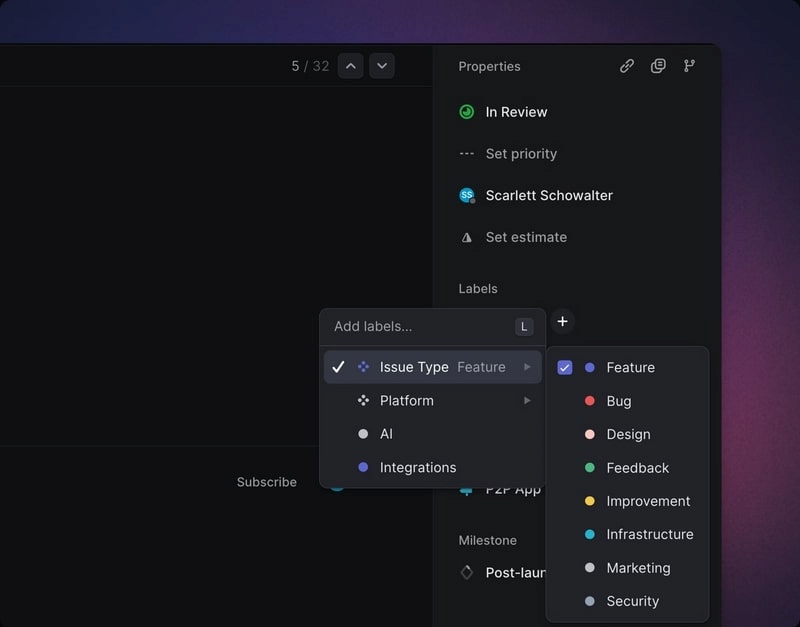Click the In Review status icon
The height and width of the screenshot is (627, 800).
pos(465,112)
